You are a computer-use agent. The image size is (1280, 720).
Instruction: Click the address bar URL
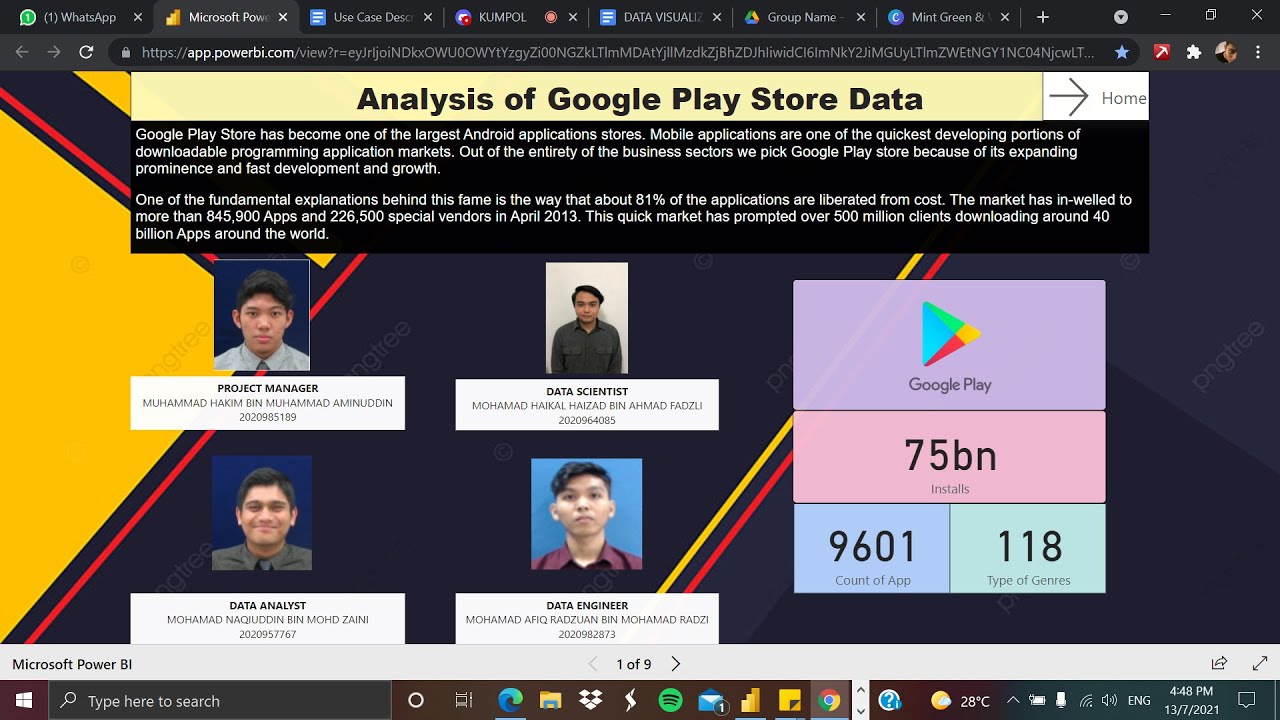(617, 52)
